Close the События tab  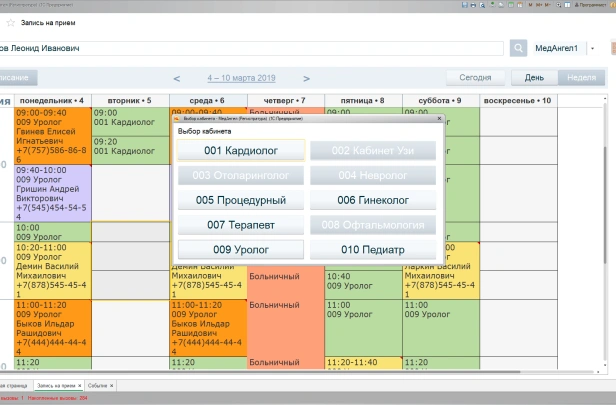[x=112, y=385]
